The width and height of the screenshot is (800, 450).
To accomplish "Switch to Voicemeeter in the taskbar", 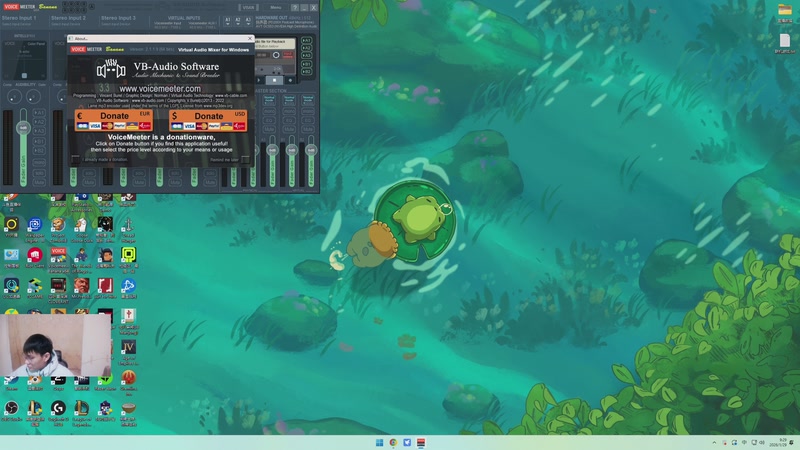I will click(421, 442).
